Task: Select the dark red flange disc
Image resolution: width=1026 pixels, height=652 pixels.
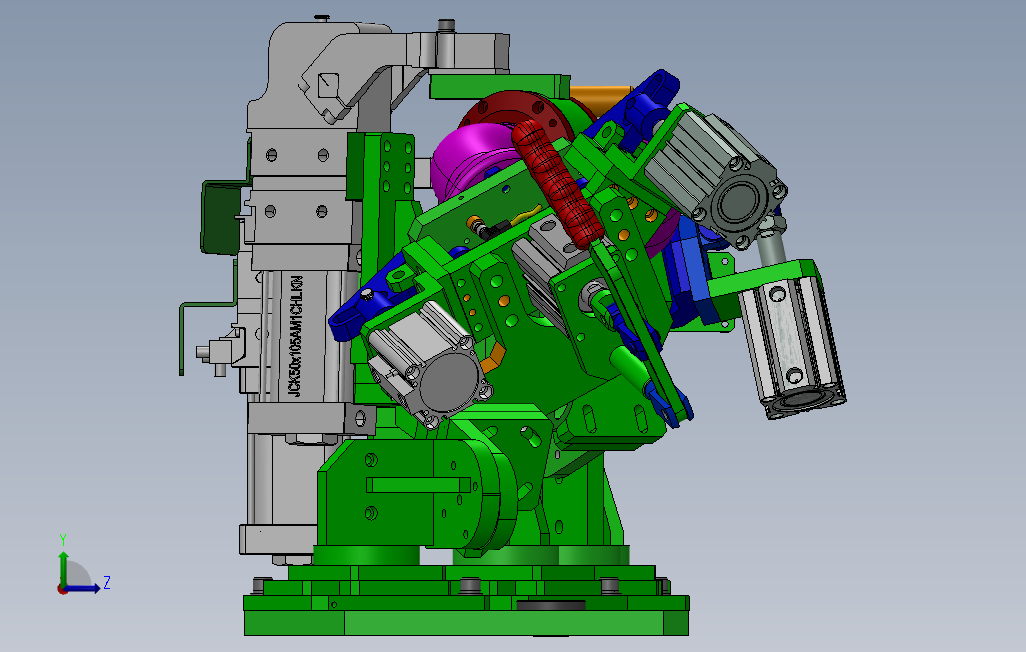Action: point(517,115)
